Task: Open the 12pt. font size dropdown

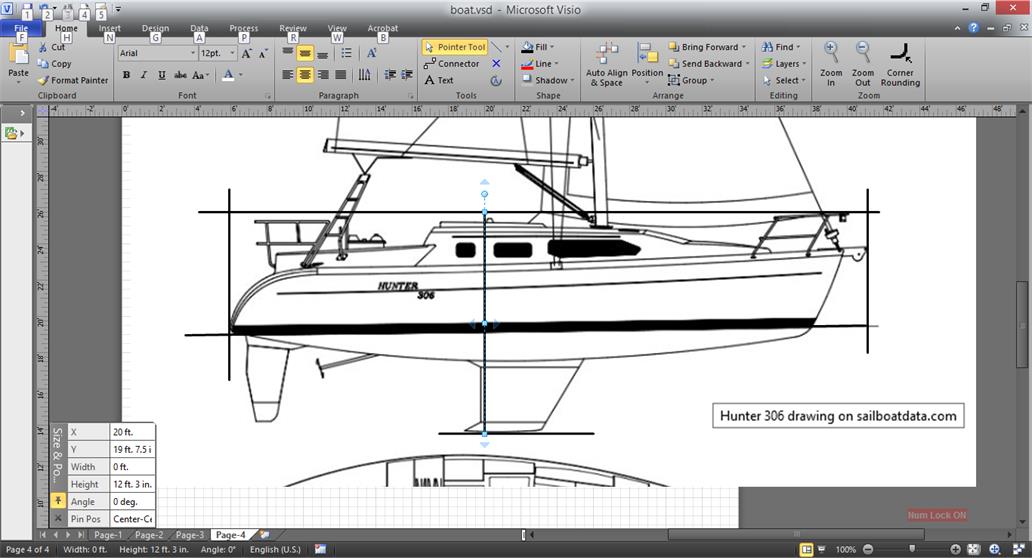Action: [x=232, y=53]
